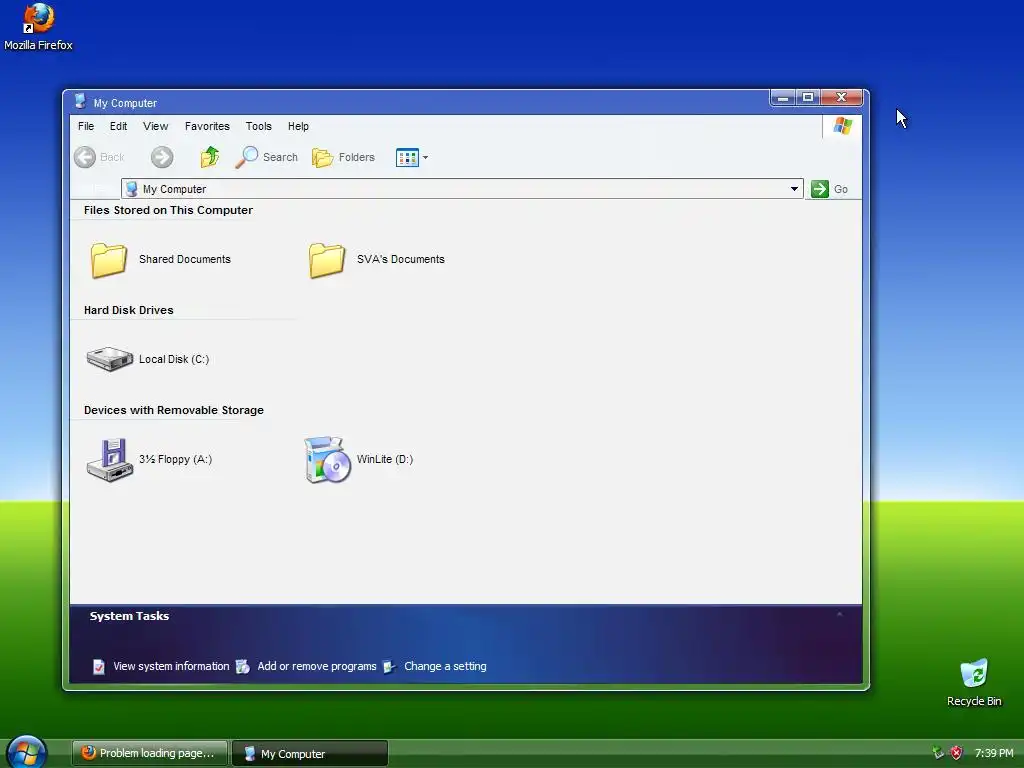Click the SVA's Documents label
The image size is (1024, 768).
[x=400, y=259]
